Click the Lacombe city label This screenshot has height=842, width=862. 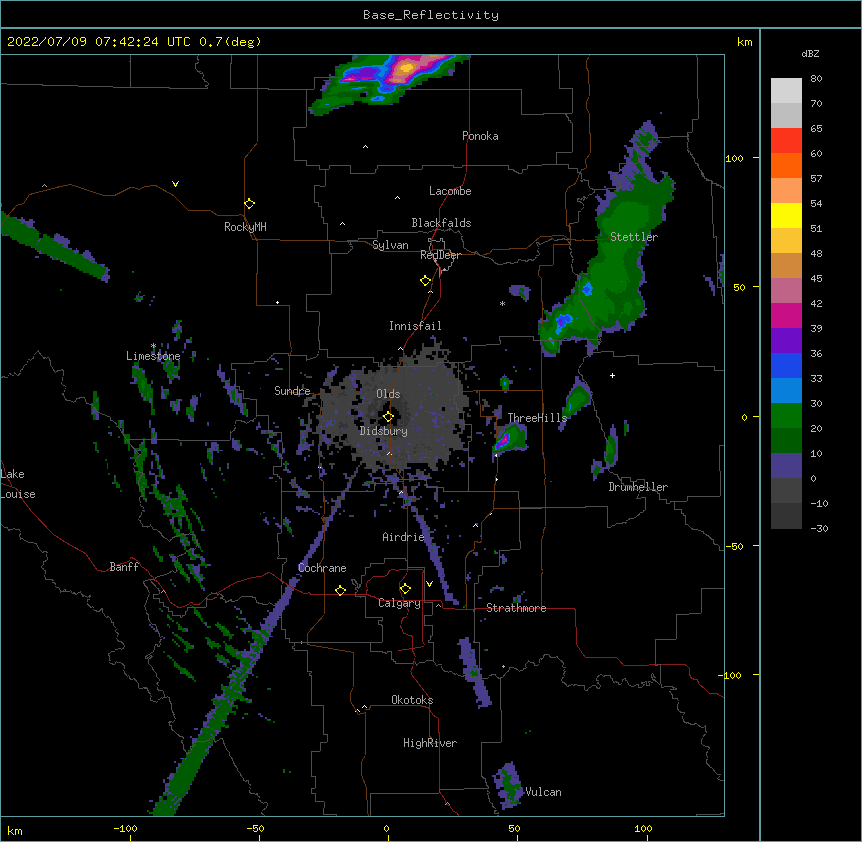point(450,191)
